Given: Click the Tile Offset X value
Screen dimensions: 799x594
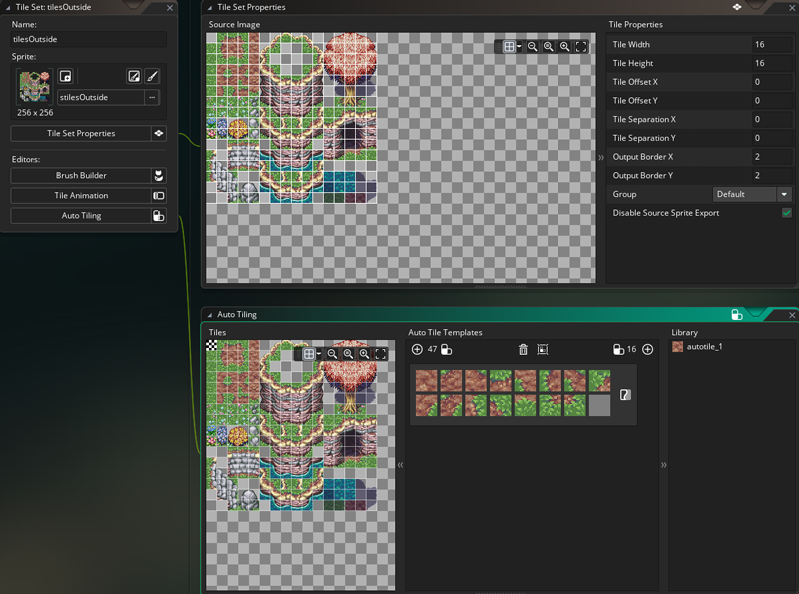Looking at the screenshot, I should tap(771, 82).
